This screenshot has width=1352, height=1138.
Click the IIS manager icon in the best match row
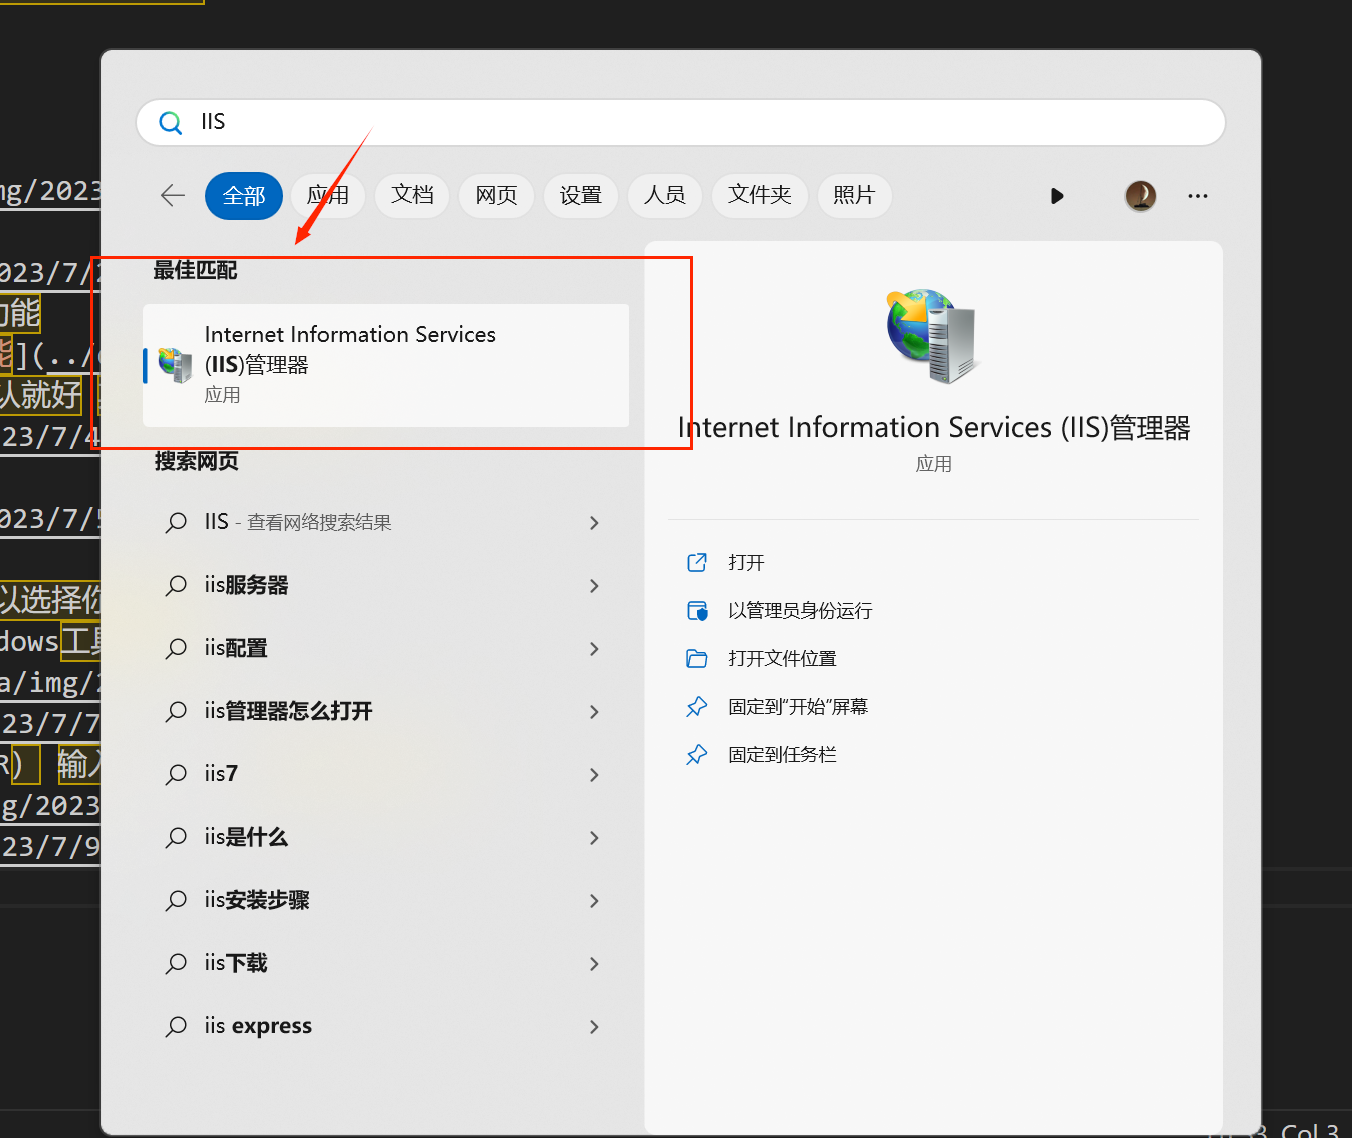coord(175,365)
